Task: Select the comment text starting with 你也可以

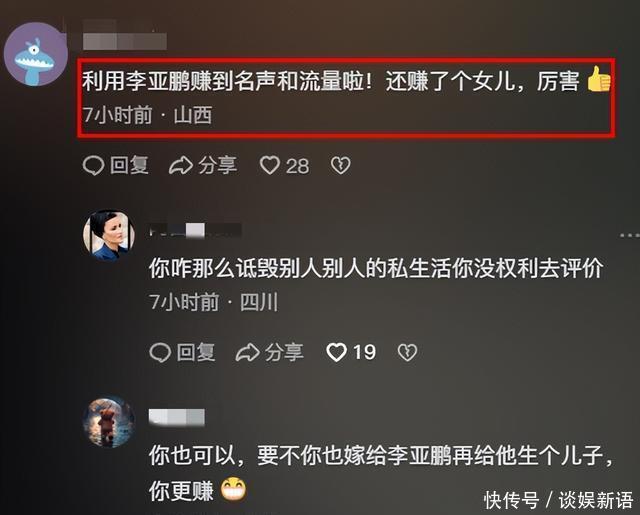Action: click(x=381, y=473)
